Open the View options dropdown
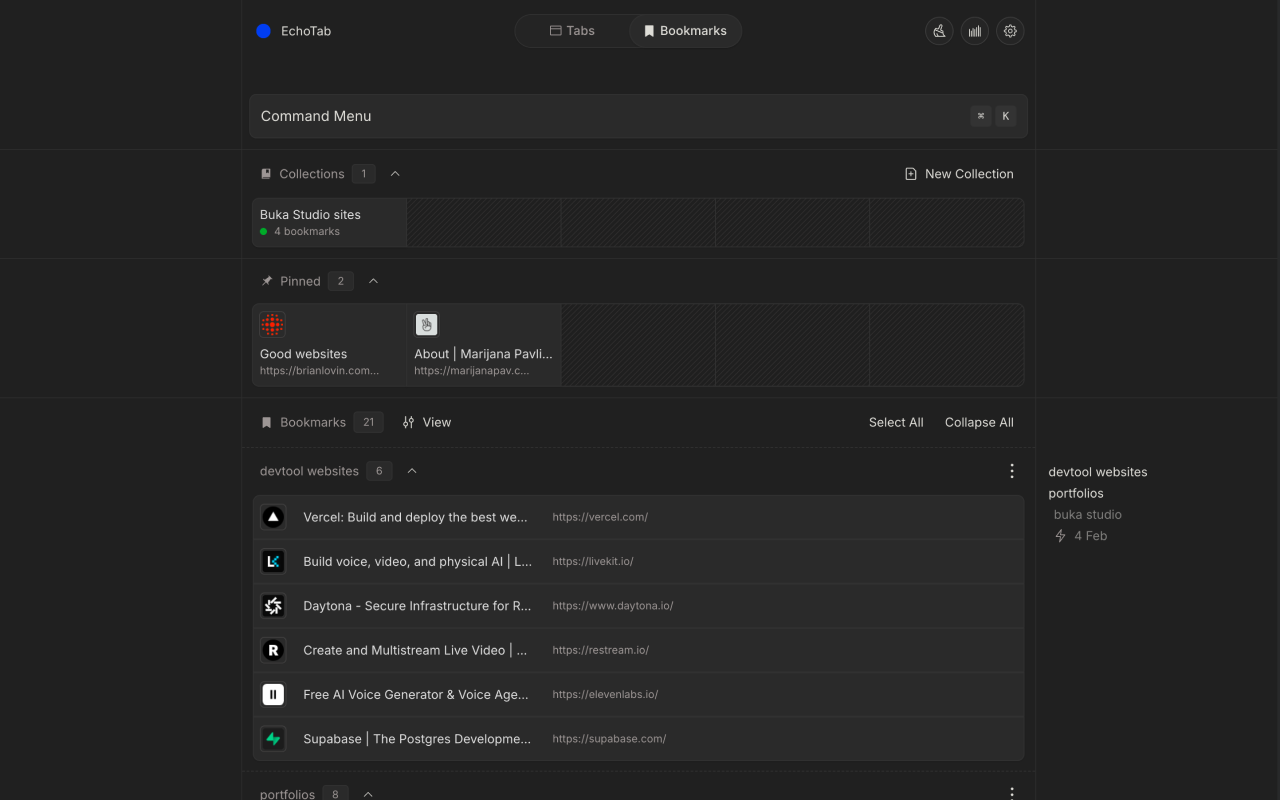This screenshot has height=800, width=1280. (427, 422)
